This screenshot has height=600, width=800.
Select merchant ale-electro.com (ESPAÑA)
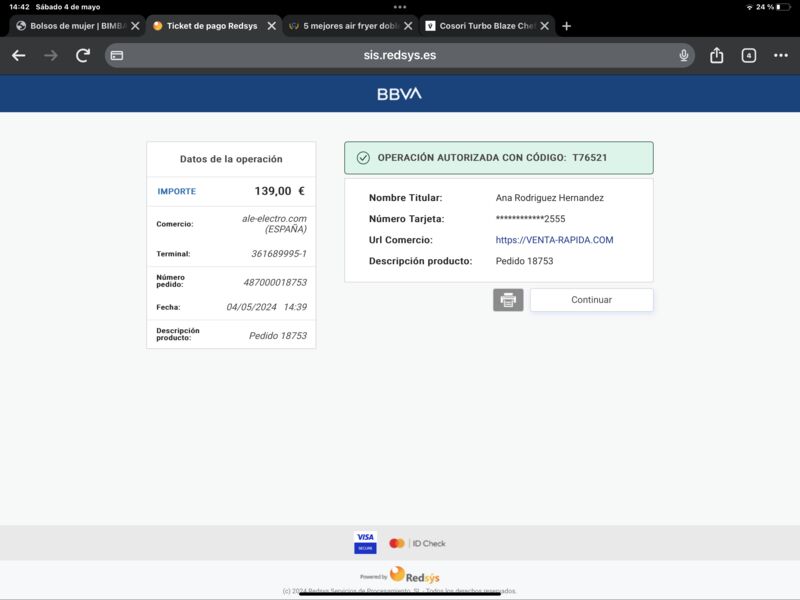coord(274,223)
